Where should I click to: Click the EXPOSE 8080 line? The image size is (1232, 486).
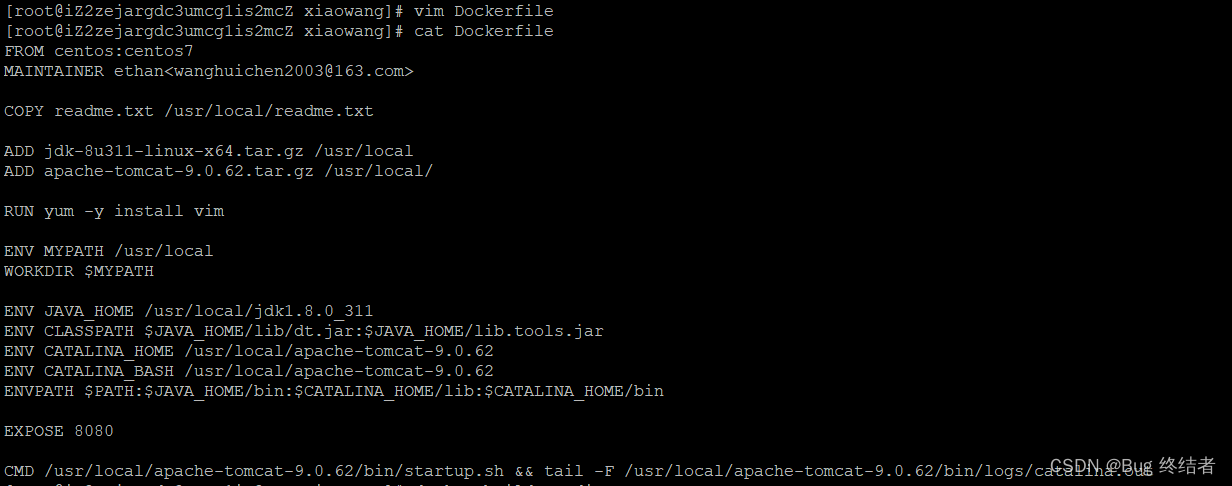coord(59,431)
